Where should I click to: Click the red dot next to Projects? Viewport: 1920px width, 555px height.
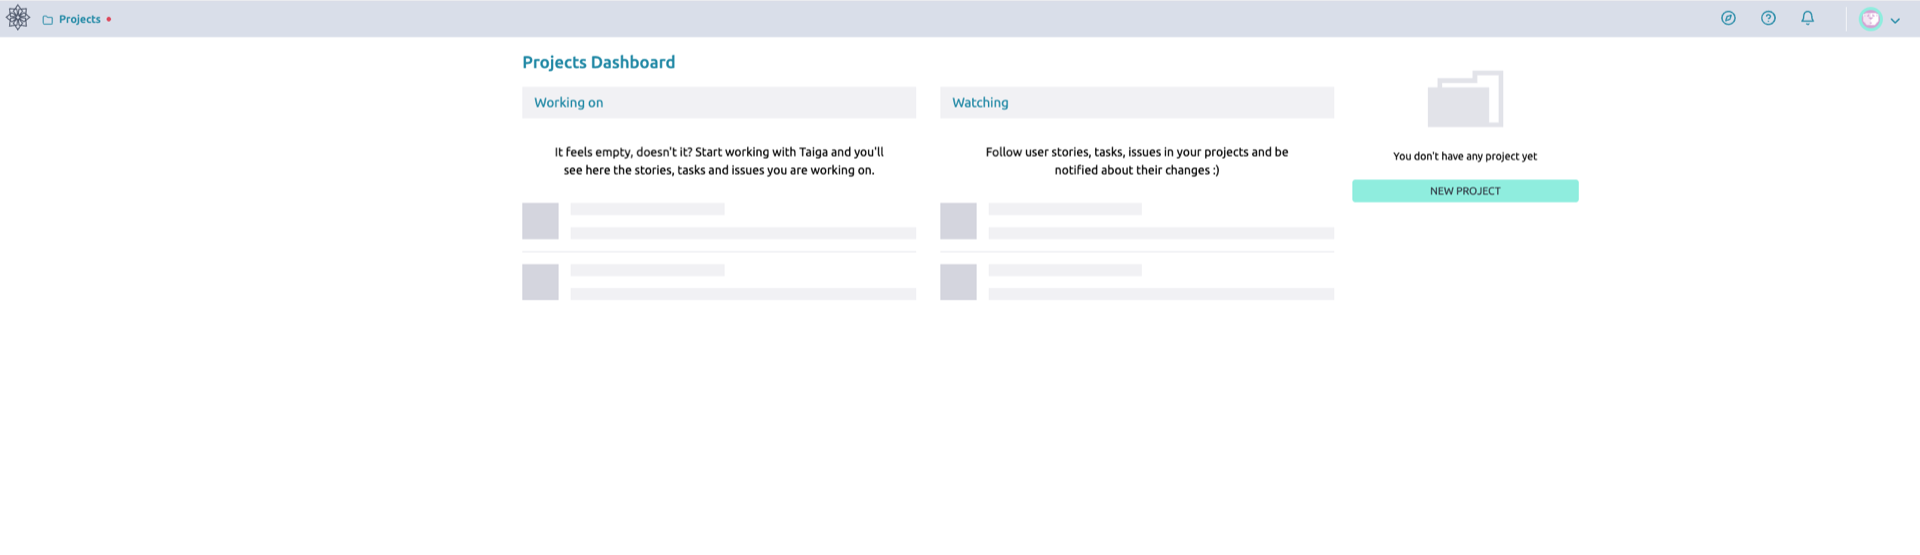point(109,19)
